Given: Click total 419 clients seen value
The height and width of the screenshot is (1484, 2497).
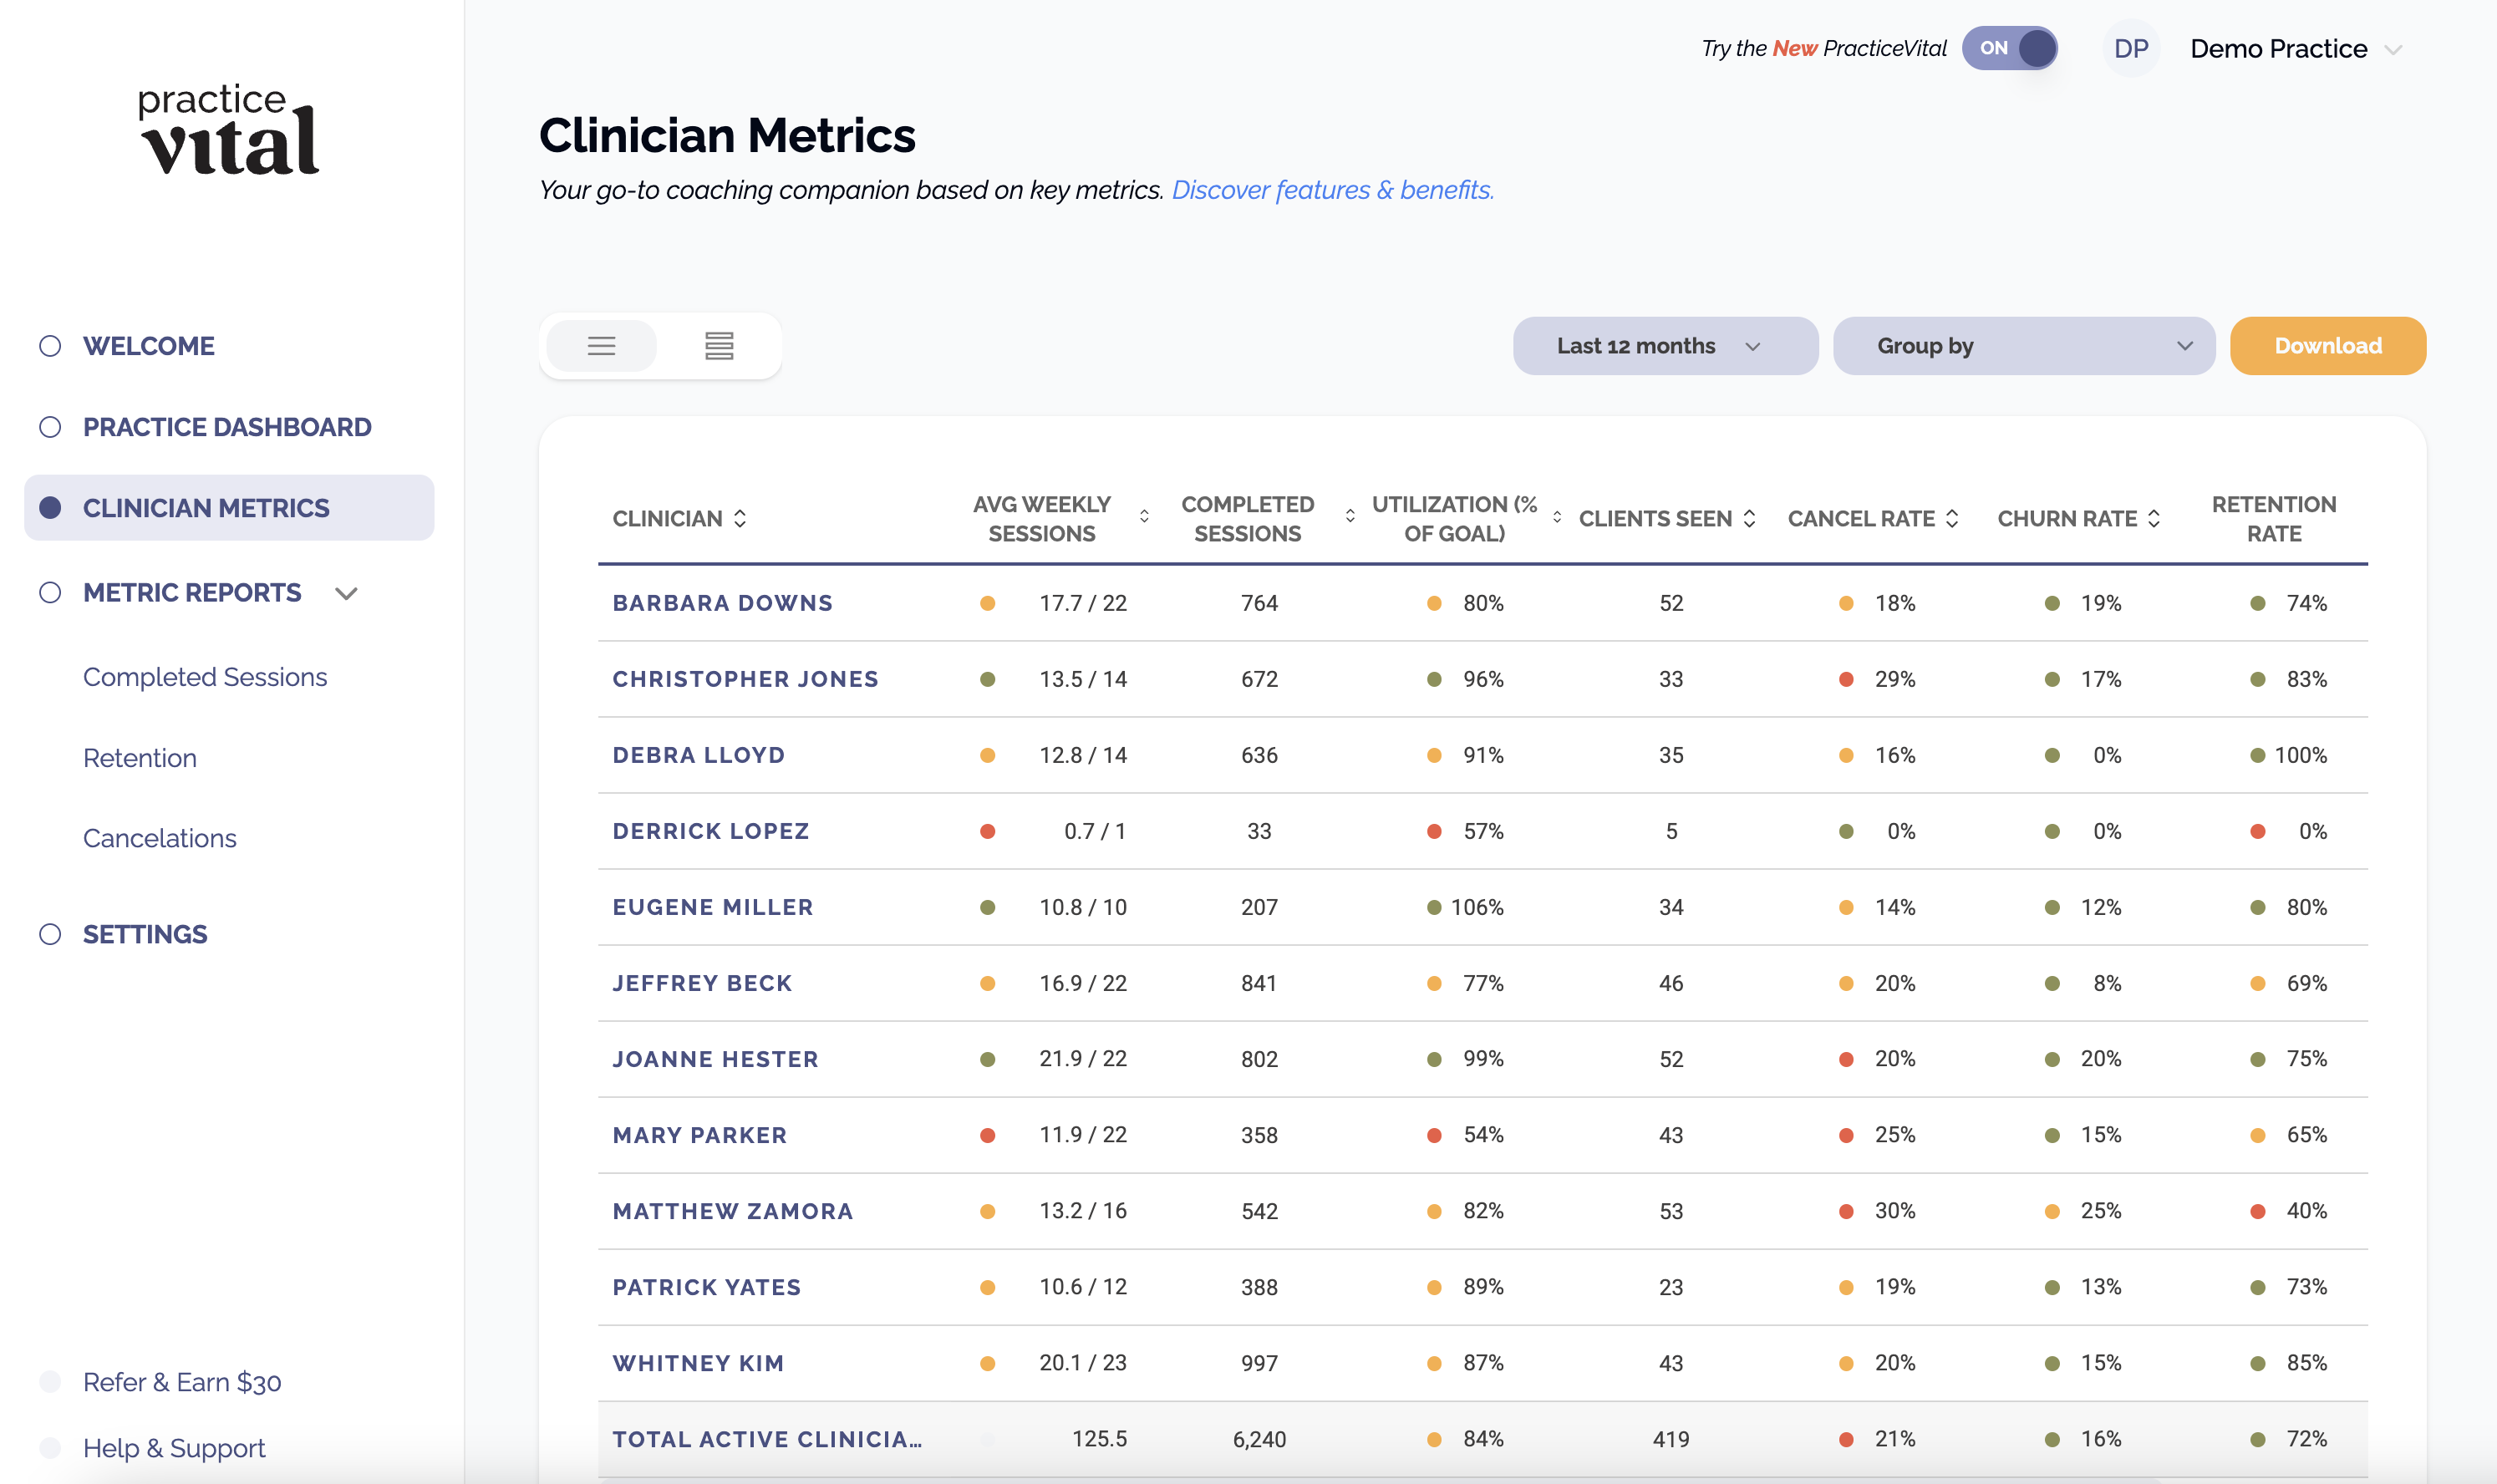Looking at the screenshot, I should pos(1671,1439).
